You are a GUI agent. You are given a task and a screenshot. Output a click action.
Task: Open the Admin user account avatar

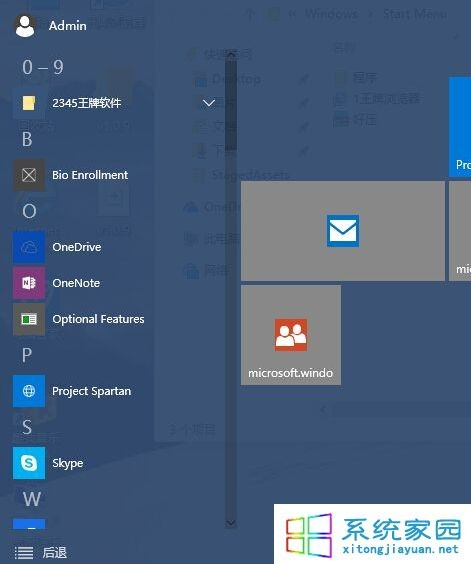pos(25,26)
